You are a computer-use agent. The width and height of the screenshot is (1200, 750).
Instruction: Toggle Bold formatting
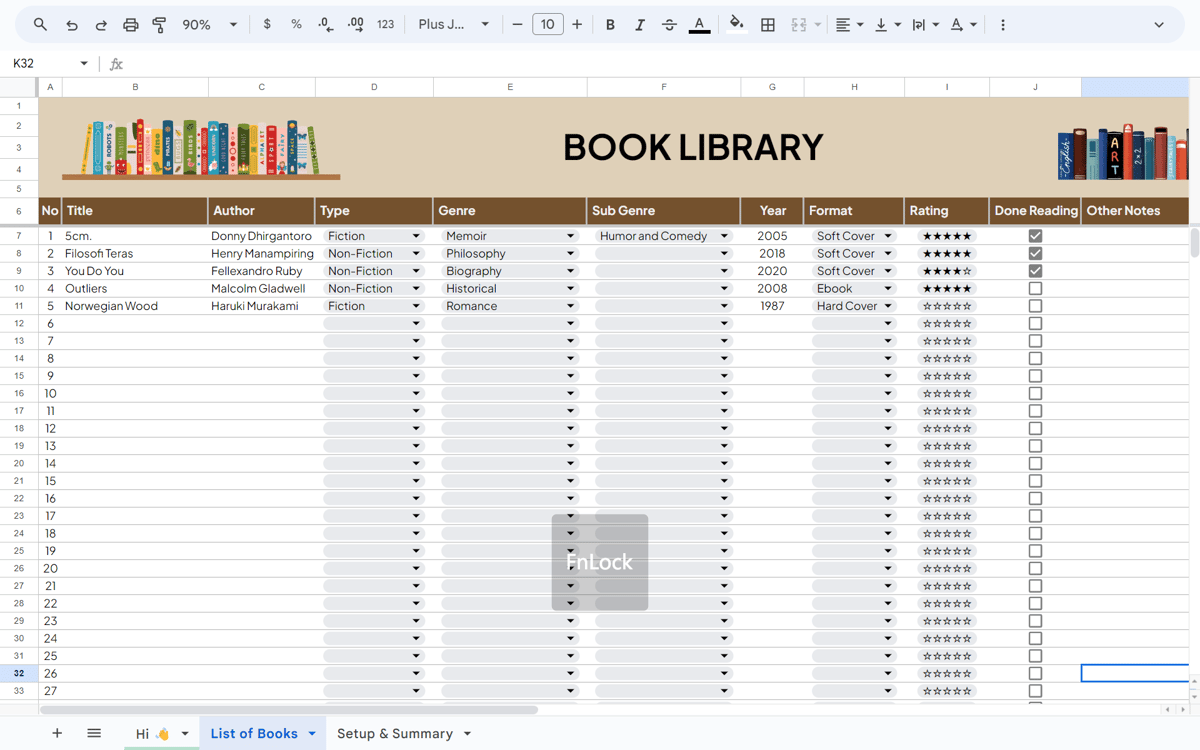[610, 25]
